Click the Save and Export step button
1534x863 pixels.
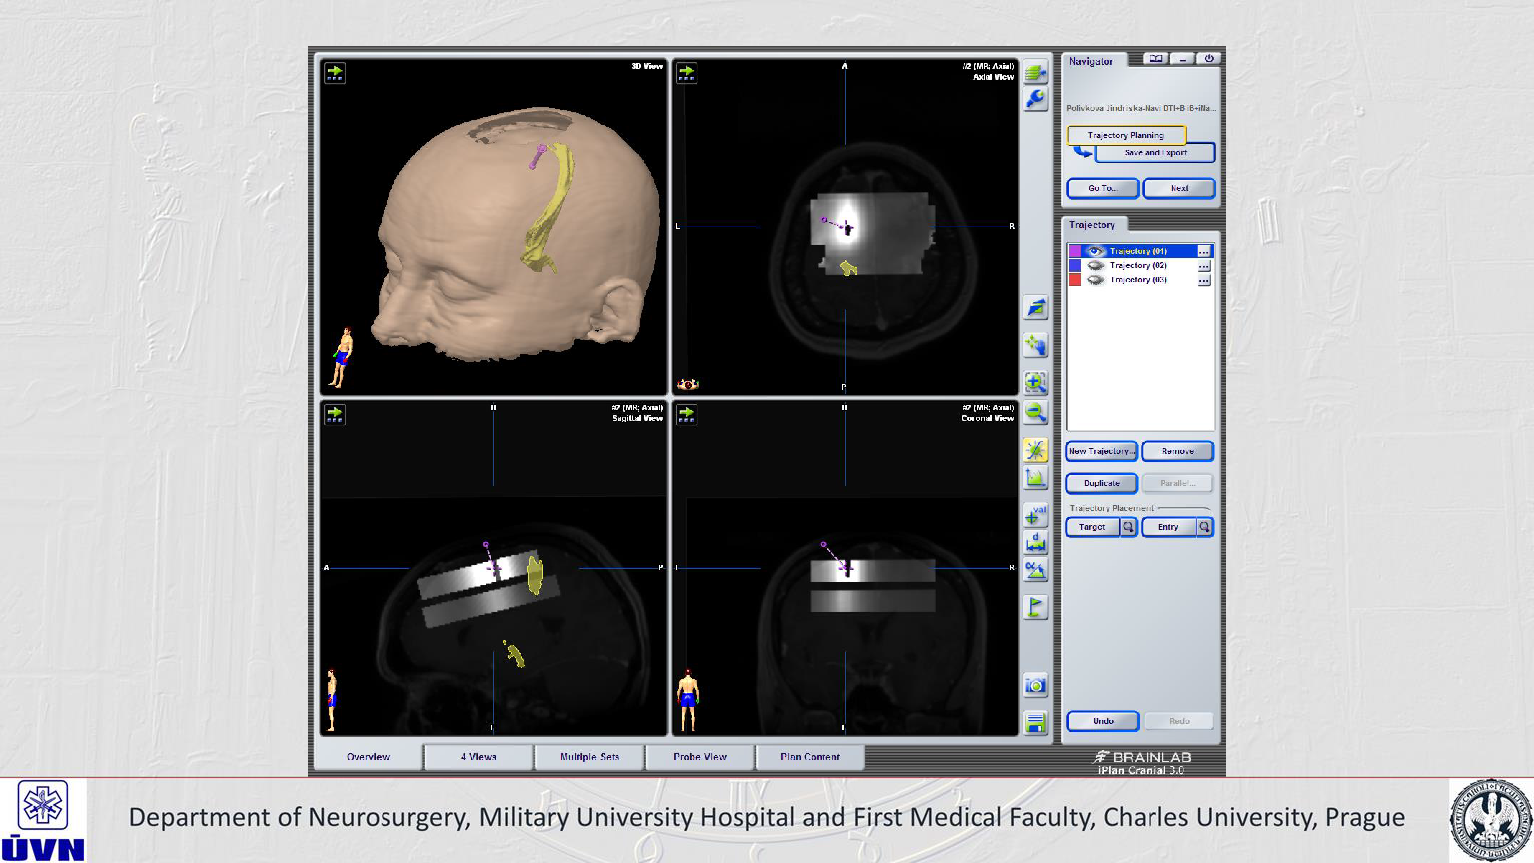click(1155, 153)
